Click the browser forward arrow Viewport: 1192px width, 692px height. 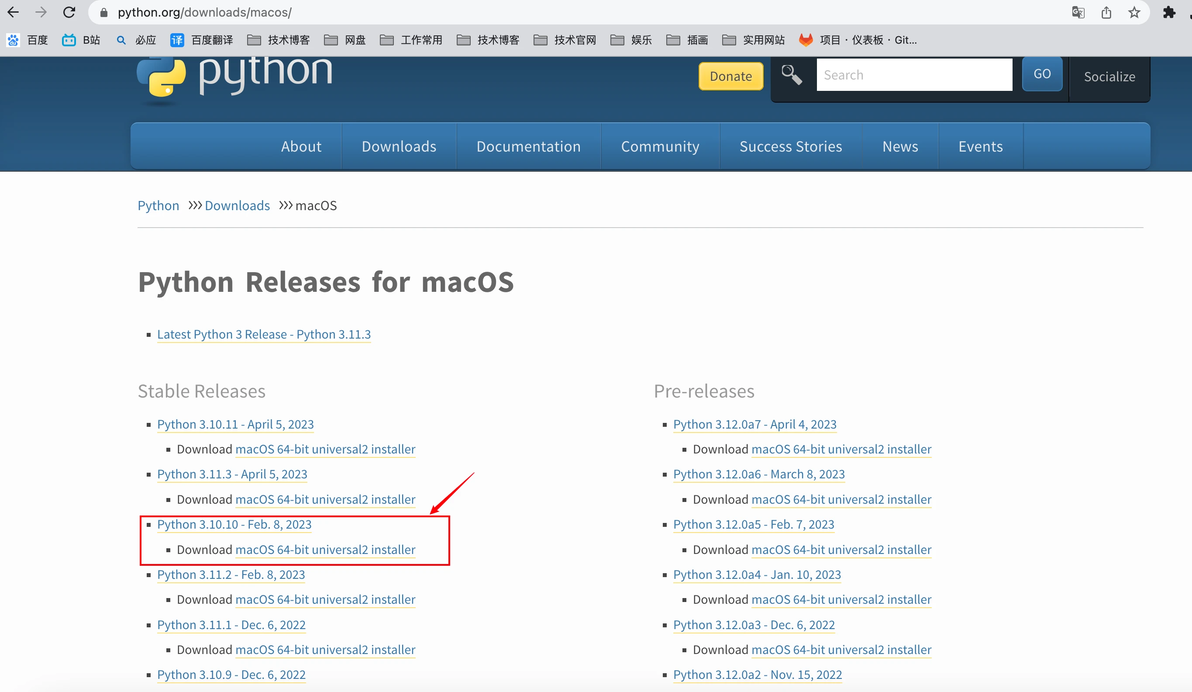41,12
